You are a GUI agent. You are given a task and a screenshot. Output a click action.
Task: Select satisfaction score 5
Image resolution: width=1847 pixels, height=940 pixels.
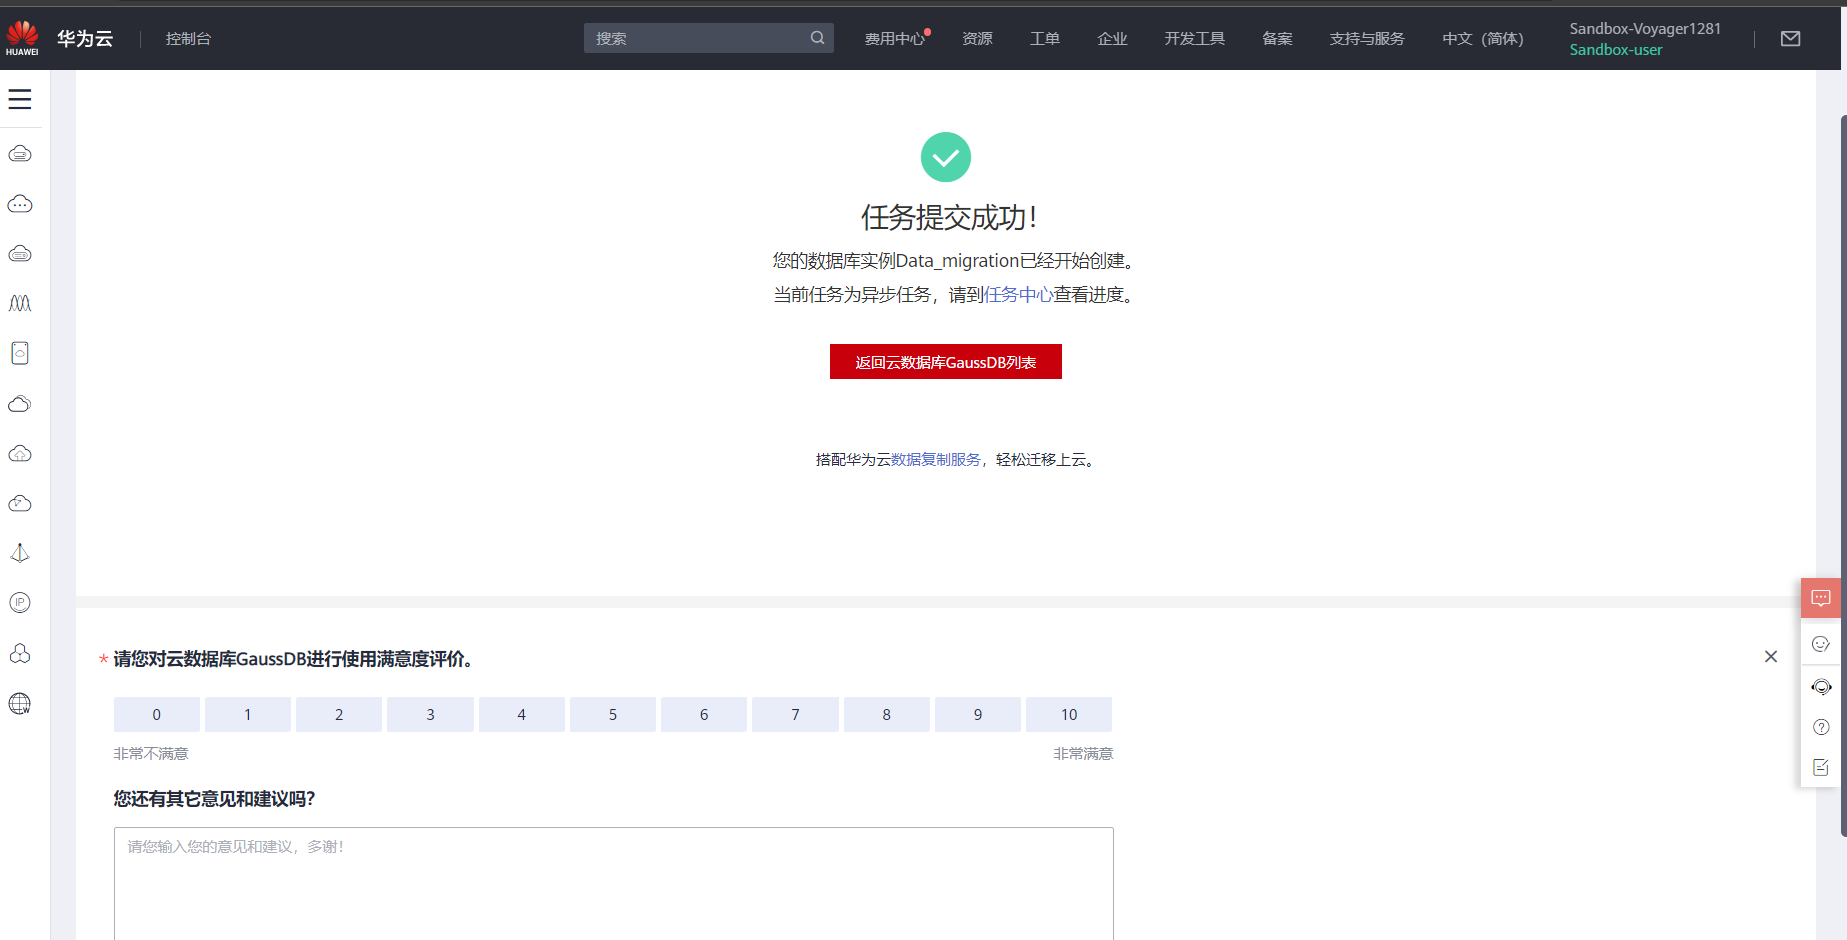(x=613, y=714)
